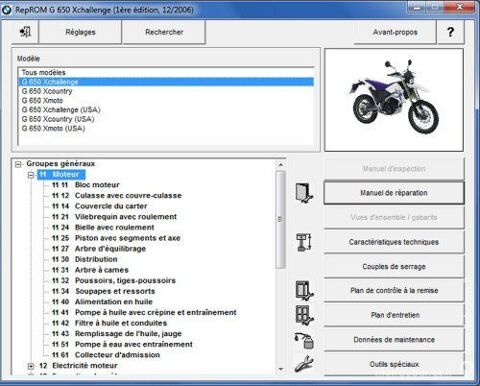Select 11 61 Collecteur d'admission
Screen dimensions: 480x386
[x=106, y=355]
